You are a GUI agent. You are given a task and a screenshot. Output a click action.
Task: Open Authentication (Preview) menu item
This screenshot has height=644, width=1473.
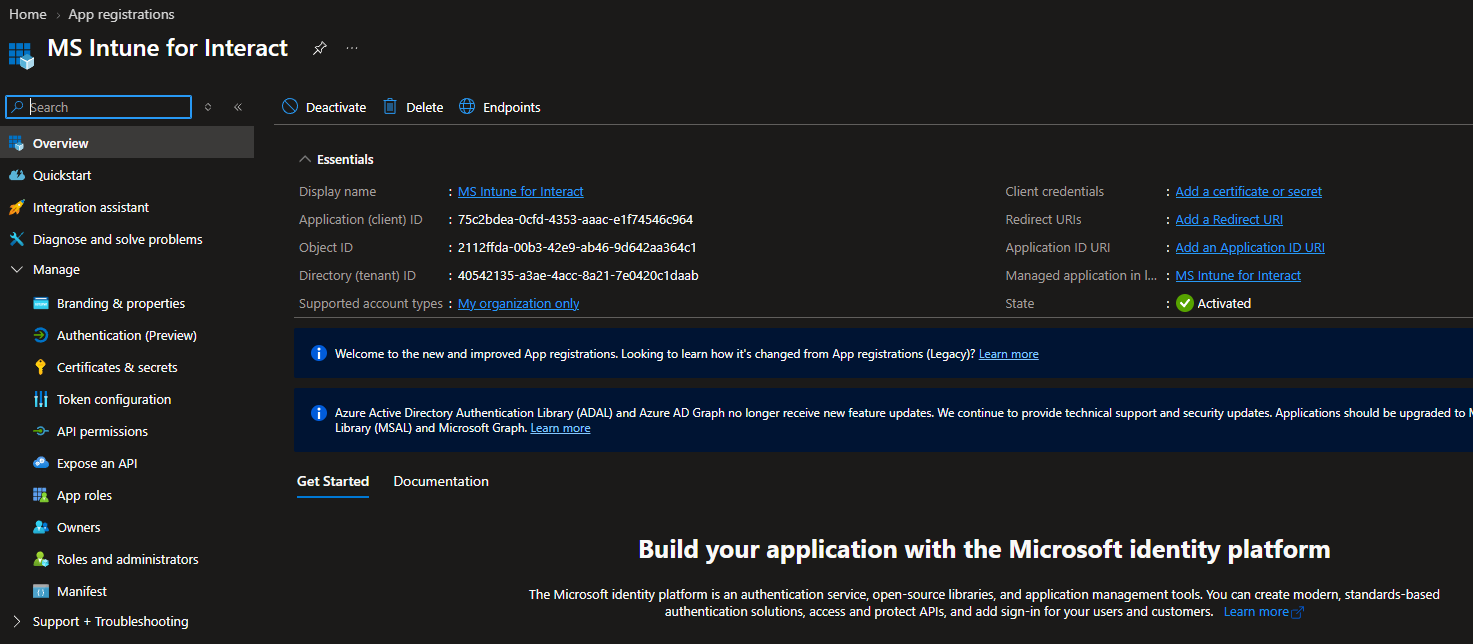pyautogui.click(x=127, y=335)
